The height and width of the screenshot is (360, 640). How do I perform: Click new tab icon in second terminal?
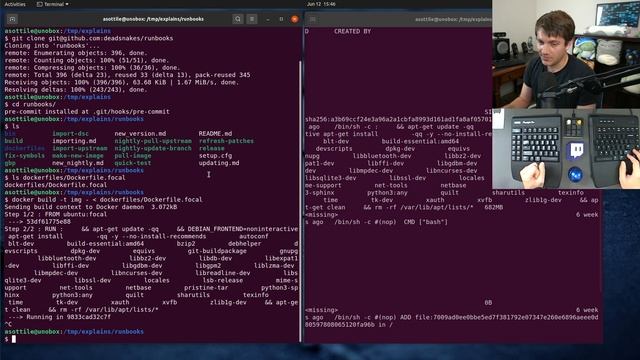(313, 19)
